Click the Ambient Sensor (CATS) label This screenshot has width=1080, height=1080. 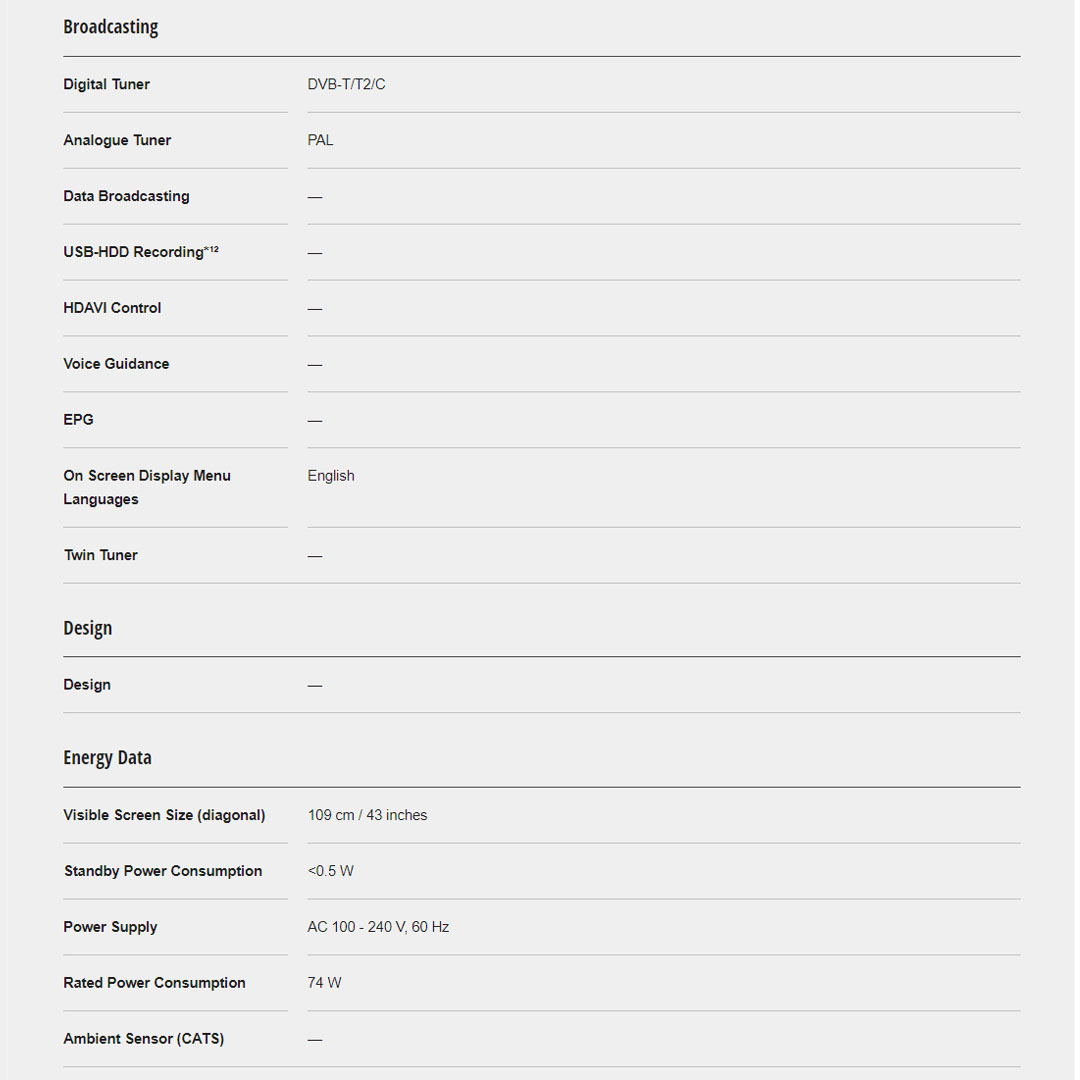[x=143, y=1039]
